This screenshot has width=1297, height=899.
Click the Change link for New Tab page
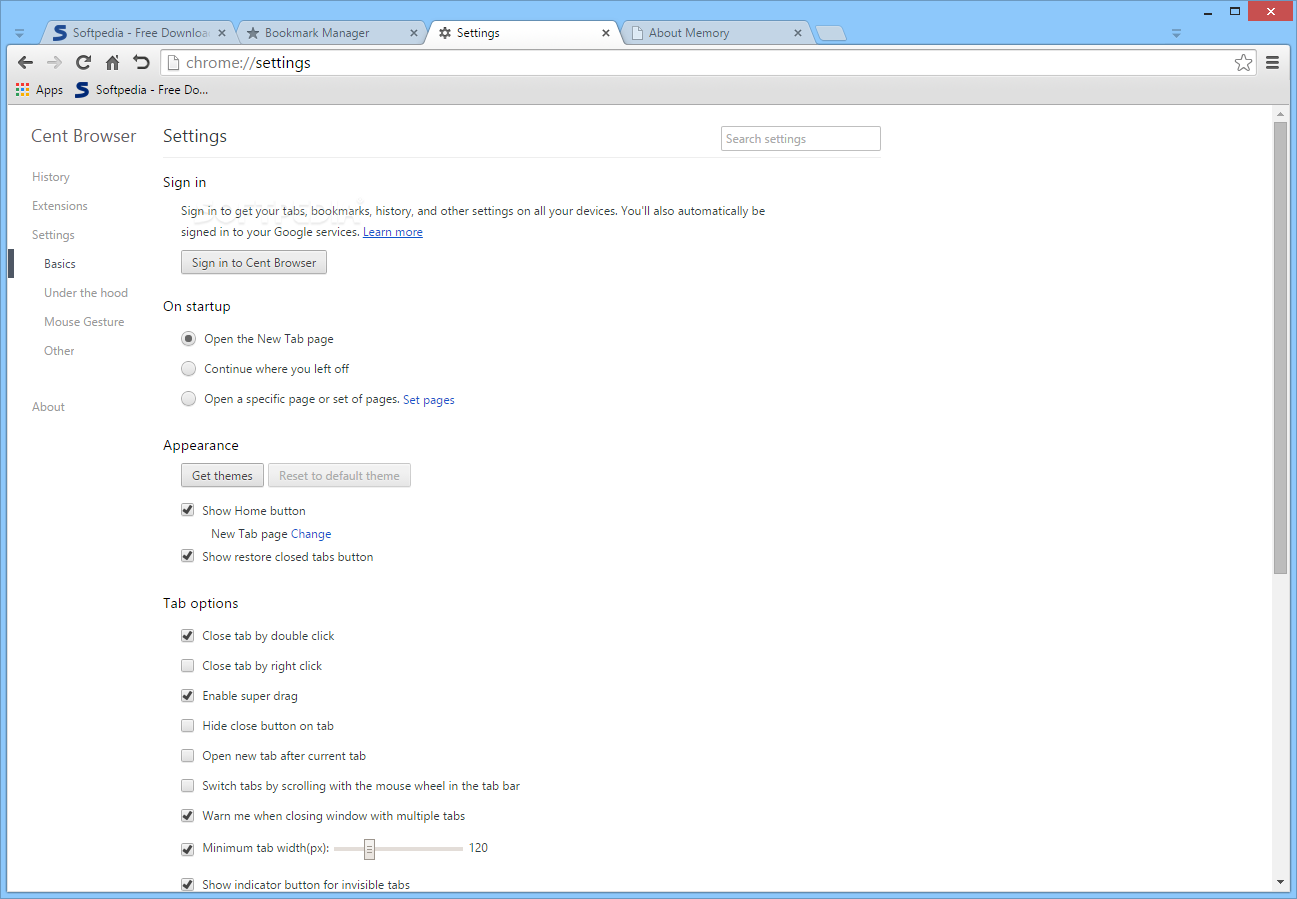[x=311, y=534]
